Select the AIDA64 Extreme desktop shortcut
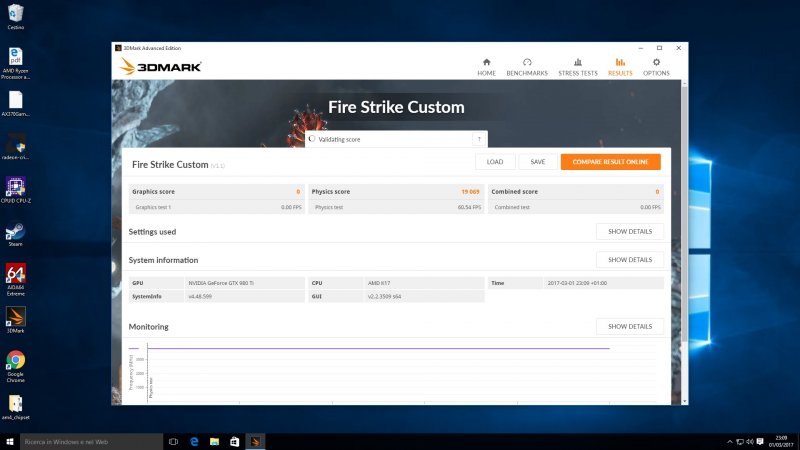800x450 pixels. point(15,279)
